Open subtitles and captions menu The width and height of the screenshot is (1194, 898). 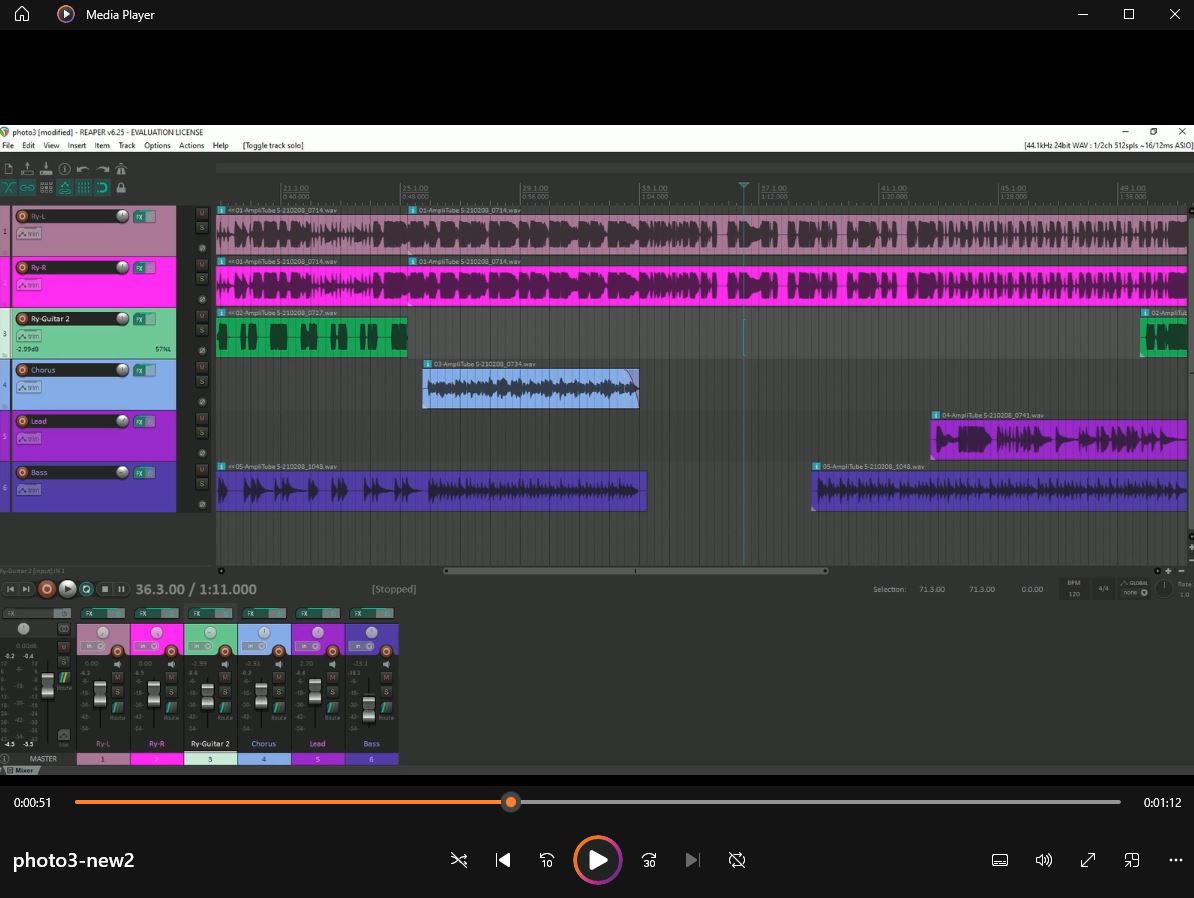pos(1000,860)
